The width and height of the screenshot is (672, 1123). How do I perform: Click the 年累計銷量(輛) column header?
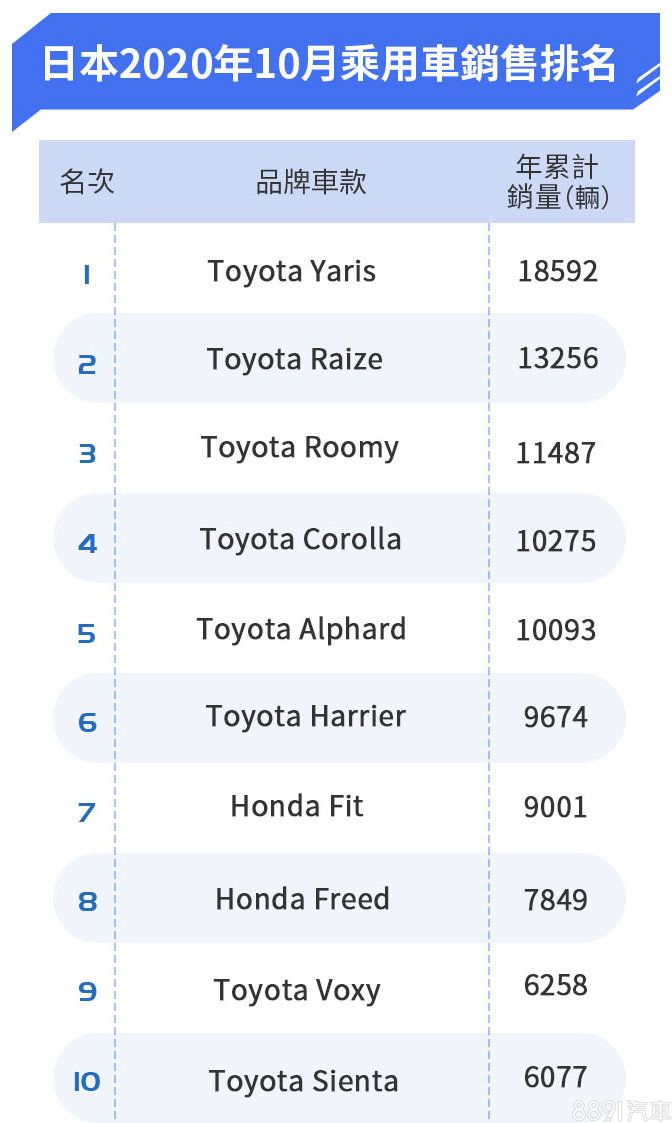[x=558, y=182]
